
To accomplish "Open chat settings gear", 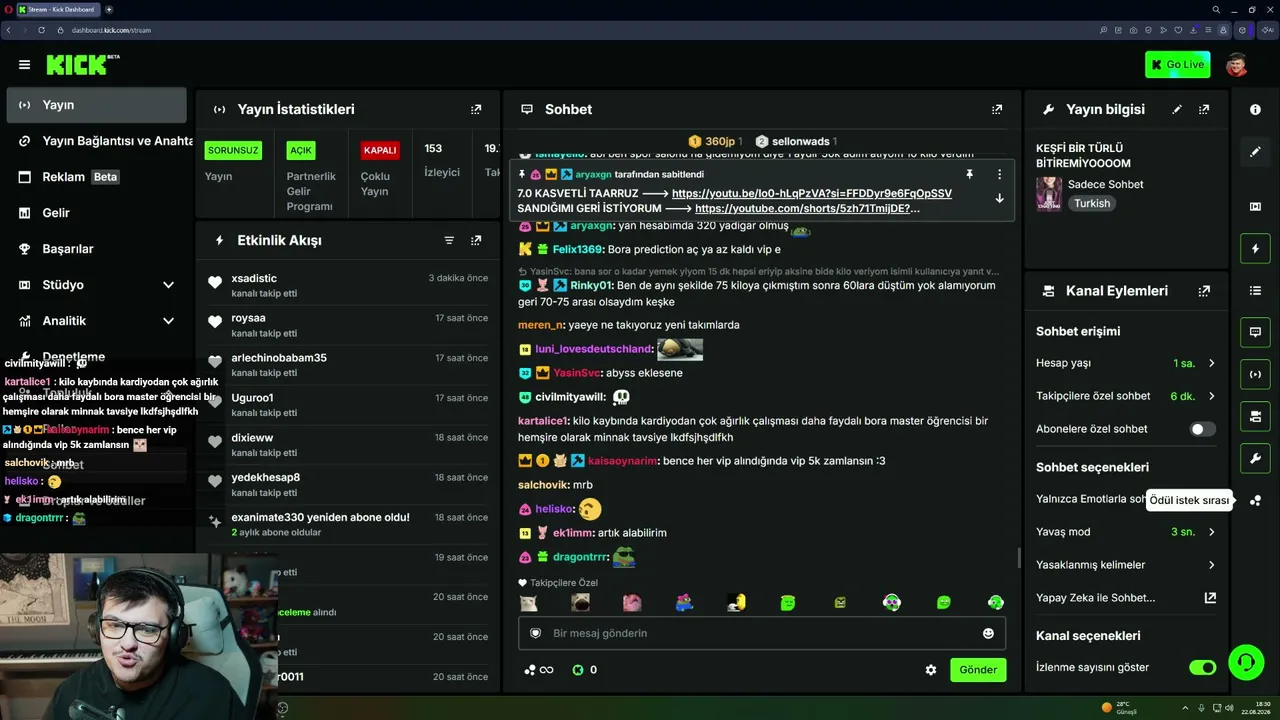I will pos(931,670).
